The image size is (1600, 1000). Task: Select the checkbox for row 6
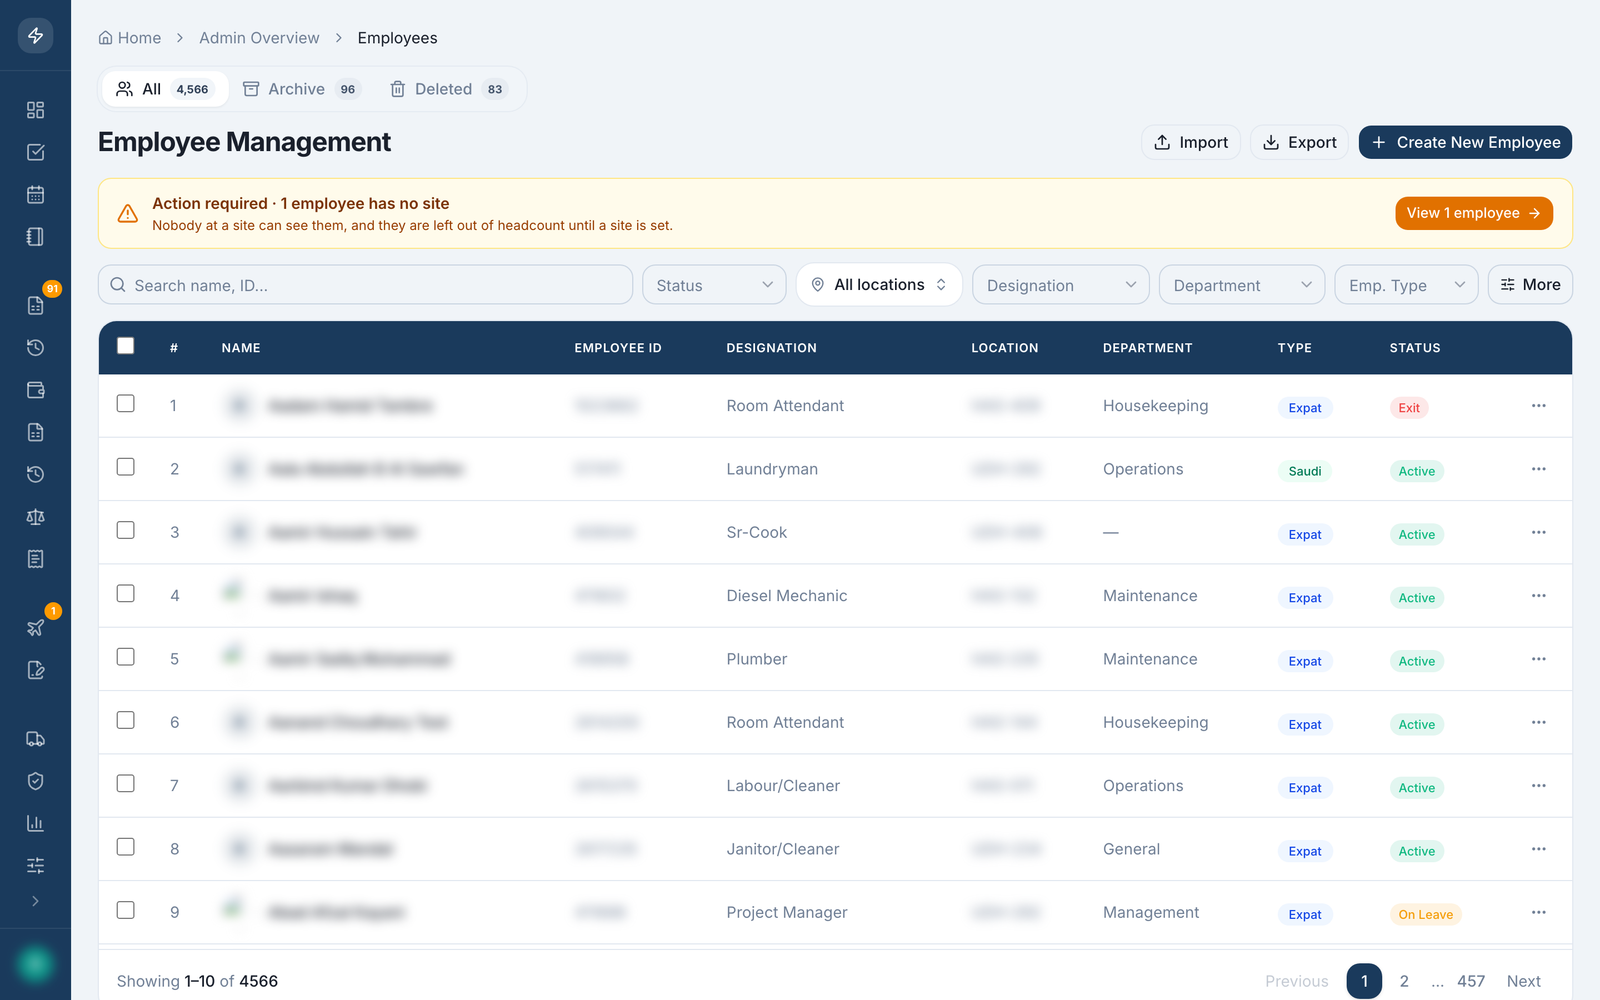click(125, 720)
